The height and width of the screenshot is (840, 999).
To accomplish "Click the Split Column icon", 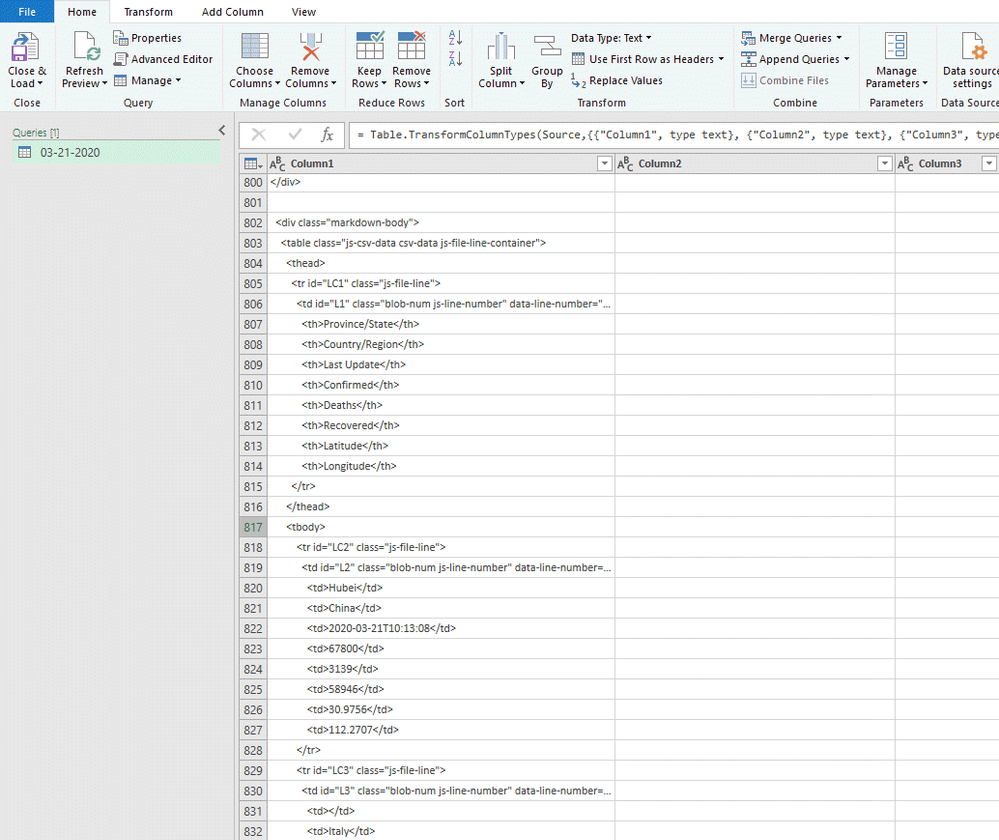I will tap(501, 47).
